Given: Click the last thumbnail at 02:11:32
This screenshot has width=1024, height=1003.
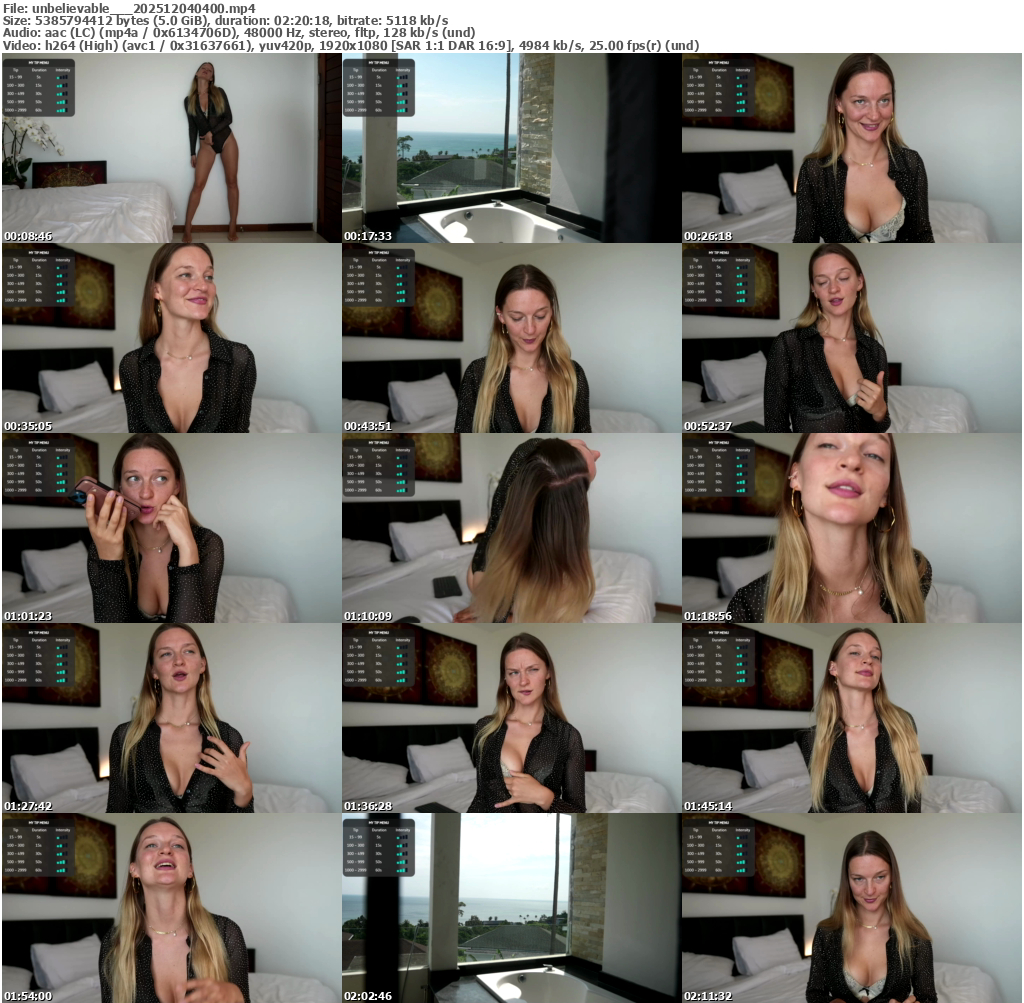Looking at the screenshot, I should click(x=851, y=908).
